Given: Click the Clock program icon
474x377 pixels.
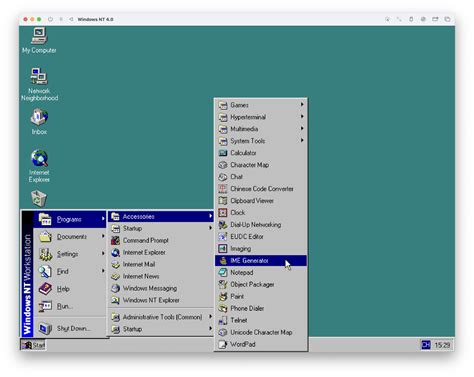Looking at the screenshot, I should [x=223, y=213].
